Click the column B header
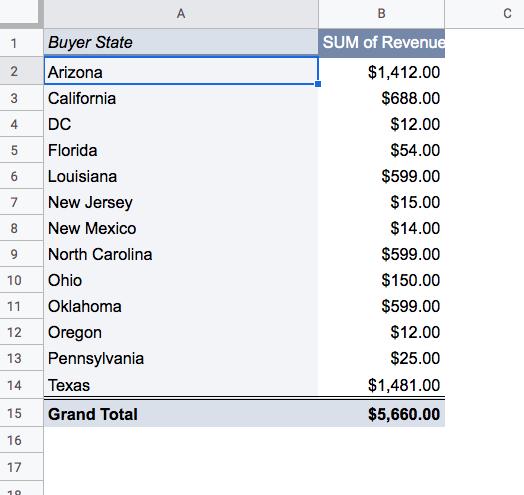Viewport: 524px width, 495px height. 381,14
